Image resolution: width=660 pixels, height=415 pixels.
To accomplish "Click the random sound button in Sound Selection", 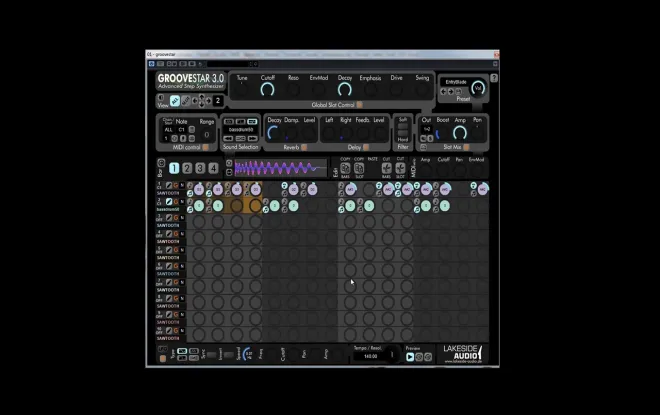I will [x=240, y=138].
